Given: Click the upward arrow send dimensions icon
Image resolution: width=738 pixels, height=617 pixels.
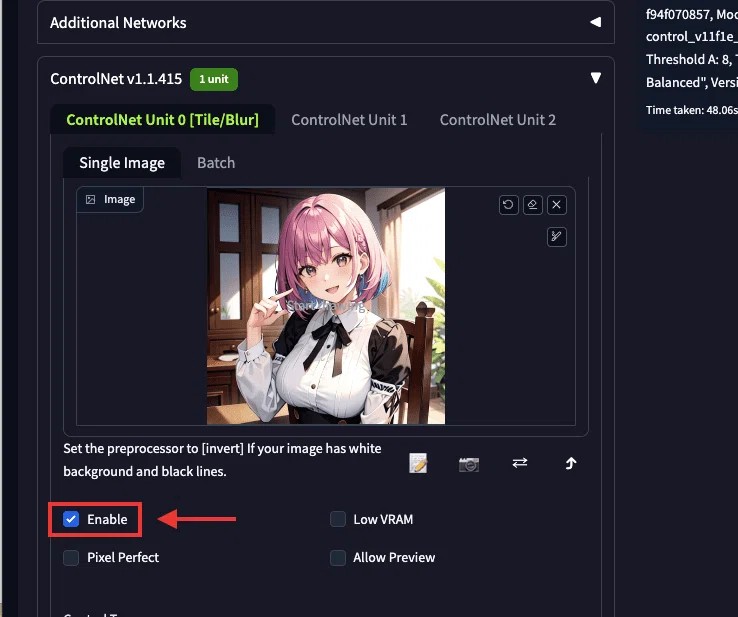Looking at the screenshot, I should point(570,464).
